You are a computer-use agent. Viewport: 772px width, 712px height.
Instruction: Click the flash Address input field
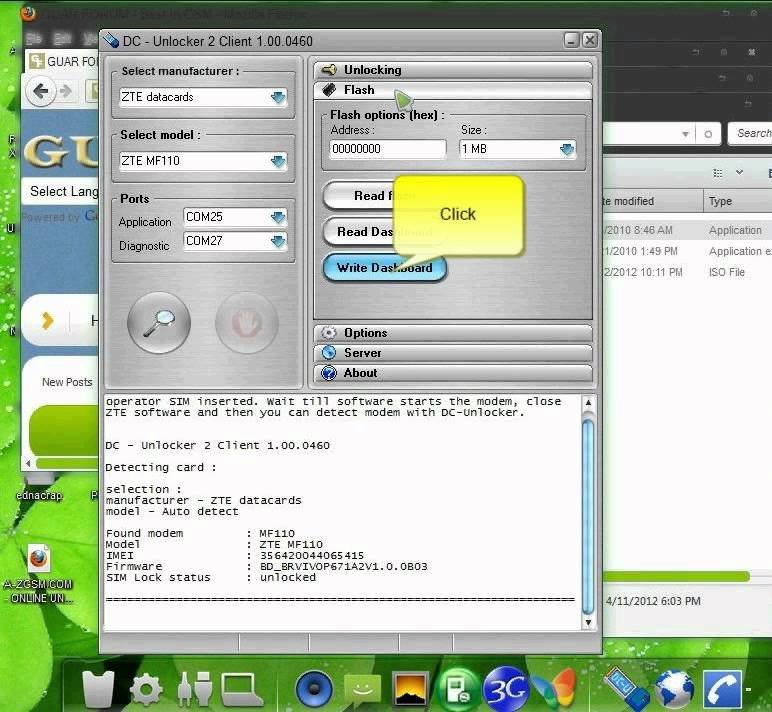(388, 149)
